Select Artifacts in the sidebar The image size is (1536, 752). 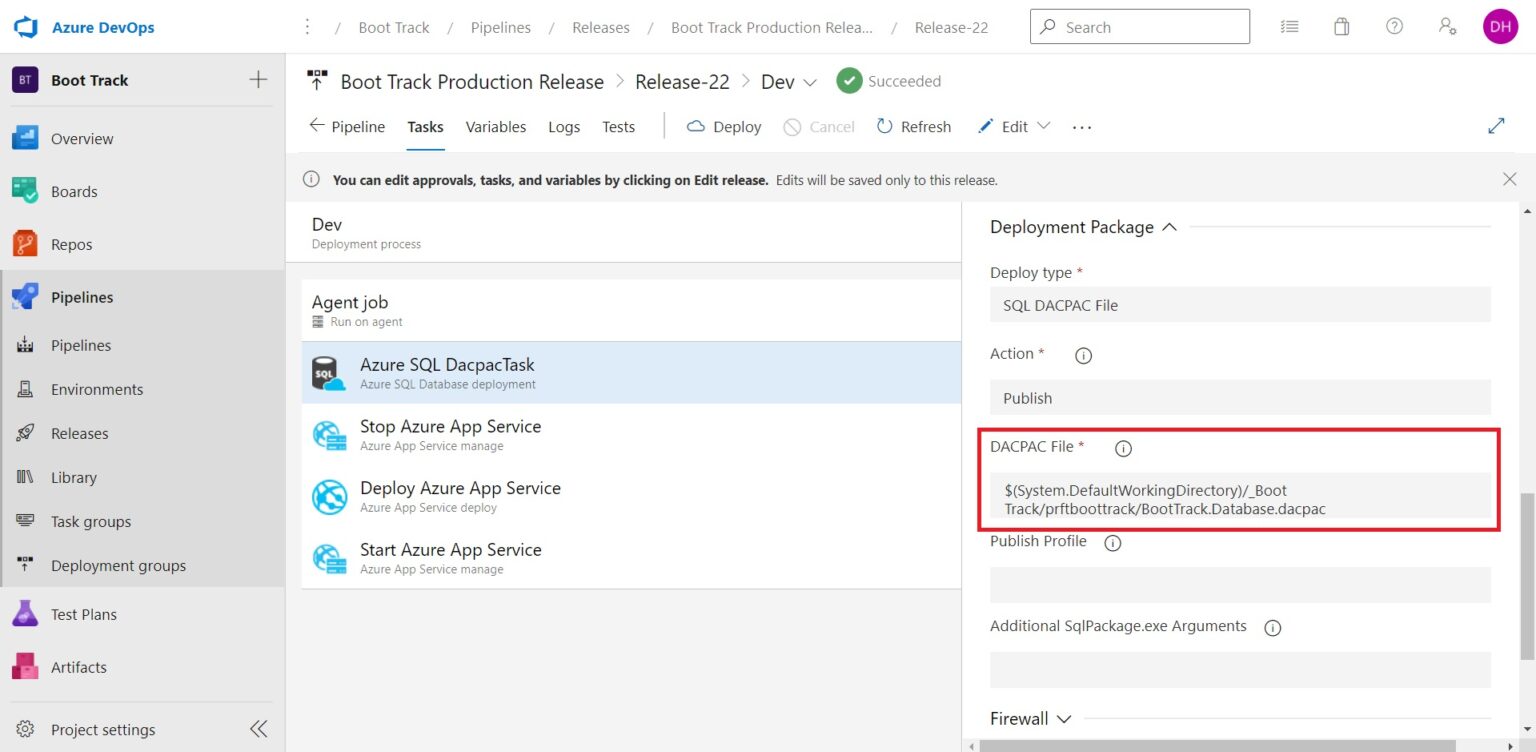pyautogui.click(x=78, y=667)
